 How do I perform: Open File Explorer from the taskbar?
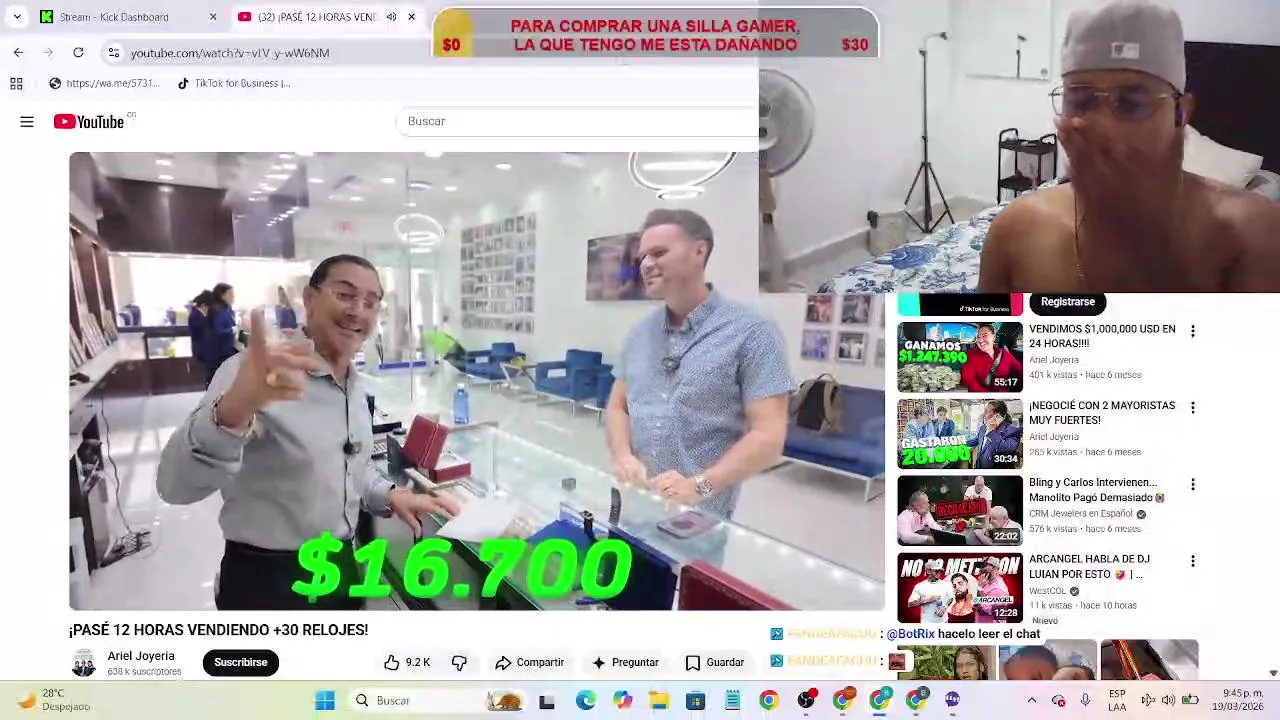click(659, 701)
